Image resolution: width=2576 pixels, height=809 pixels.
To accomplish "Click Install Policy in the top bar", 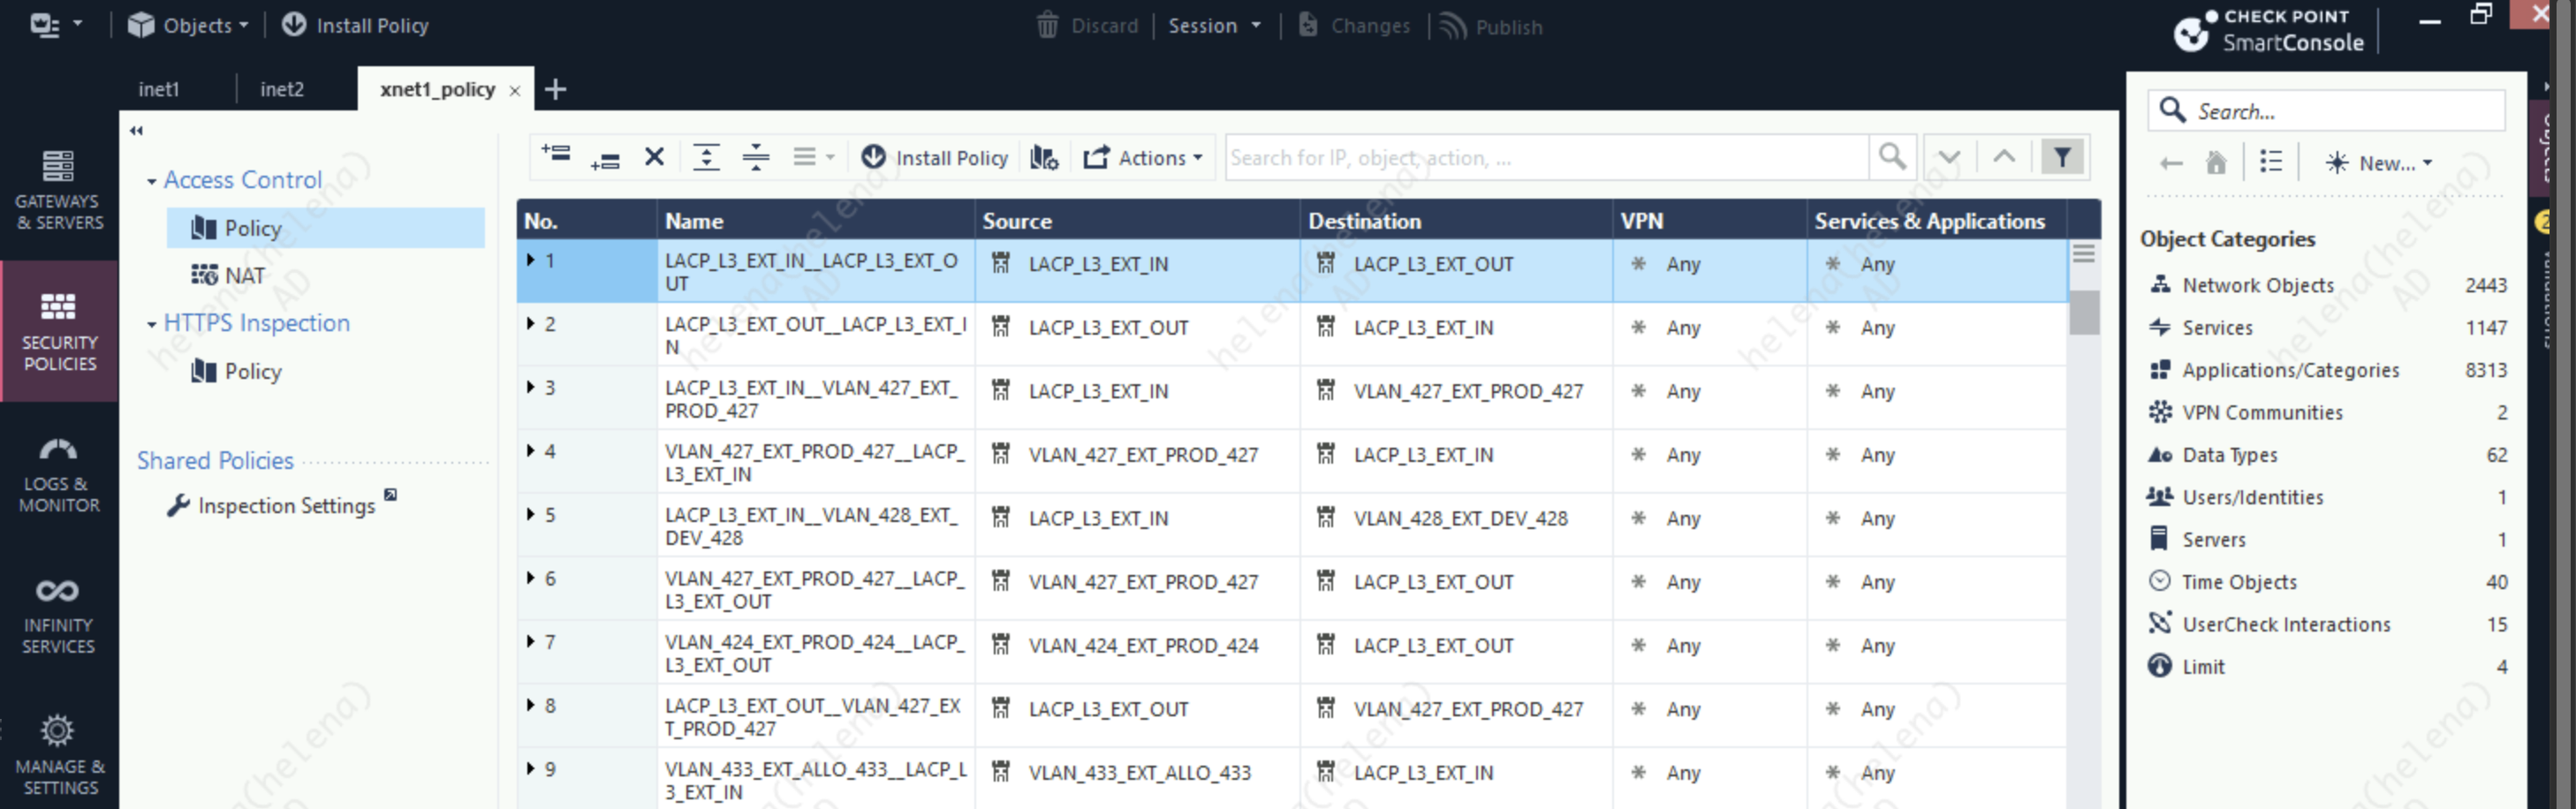I will (x=355, y=26).
